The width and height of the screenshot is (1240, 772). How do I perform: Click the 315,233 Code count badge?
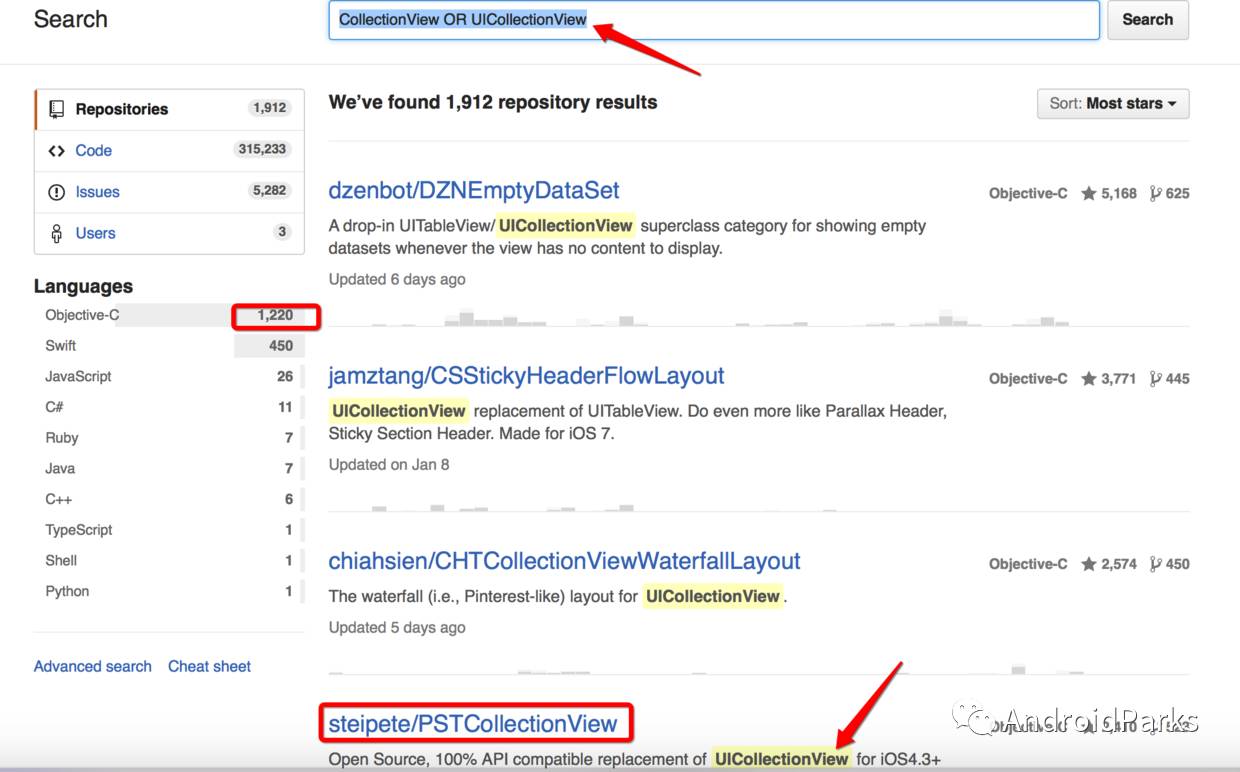(x=262, y=149)
